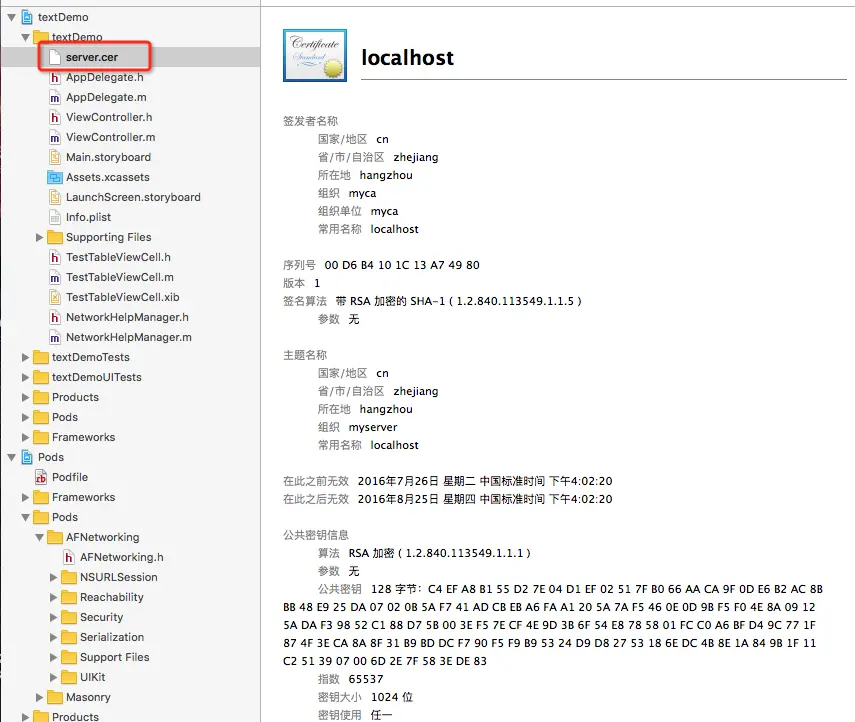
Task: Expand the Masonry group
Action: 39,697
